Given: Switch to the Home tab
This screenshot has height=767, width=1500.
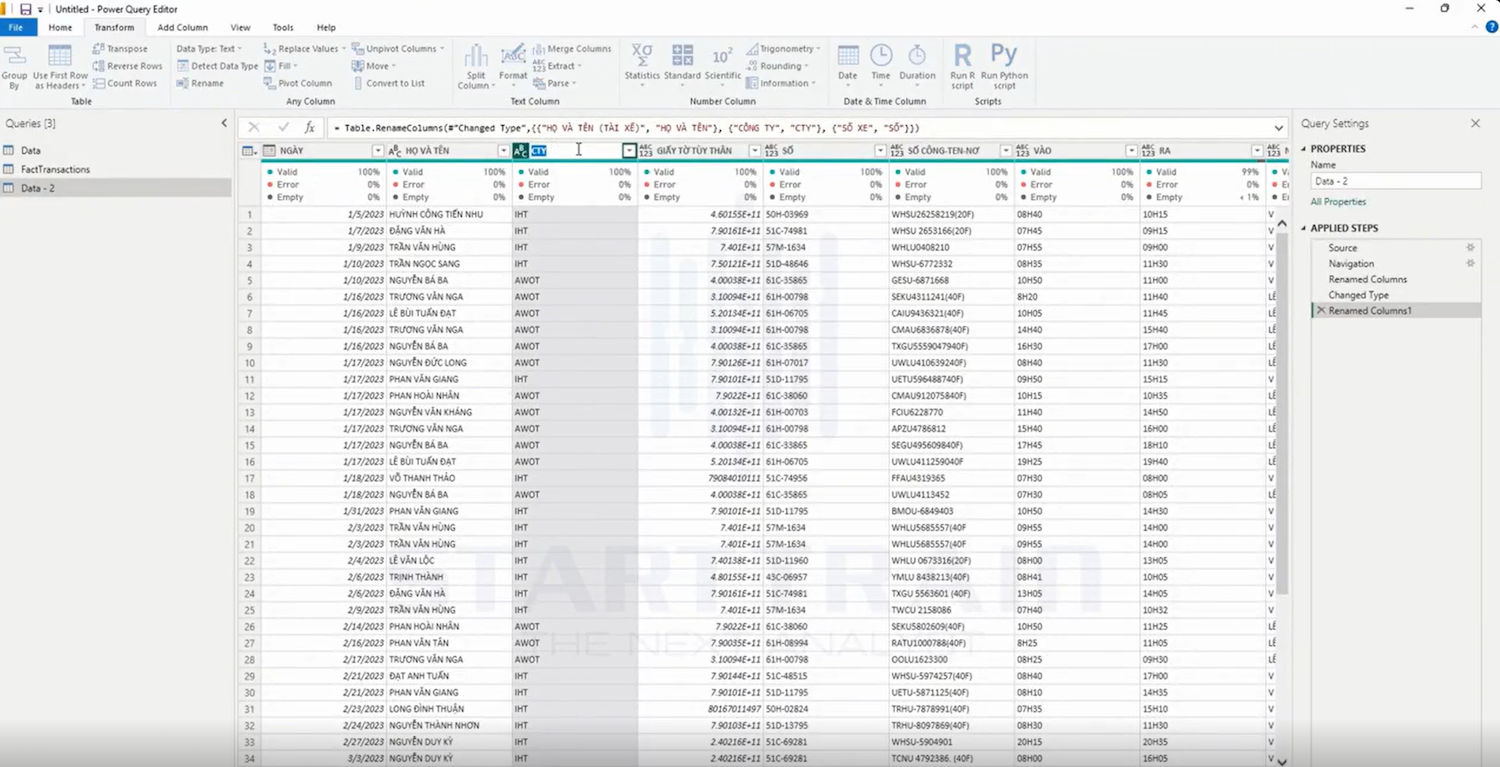Looking at the screenshot, I should click(x=60, y=27).
